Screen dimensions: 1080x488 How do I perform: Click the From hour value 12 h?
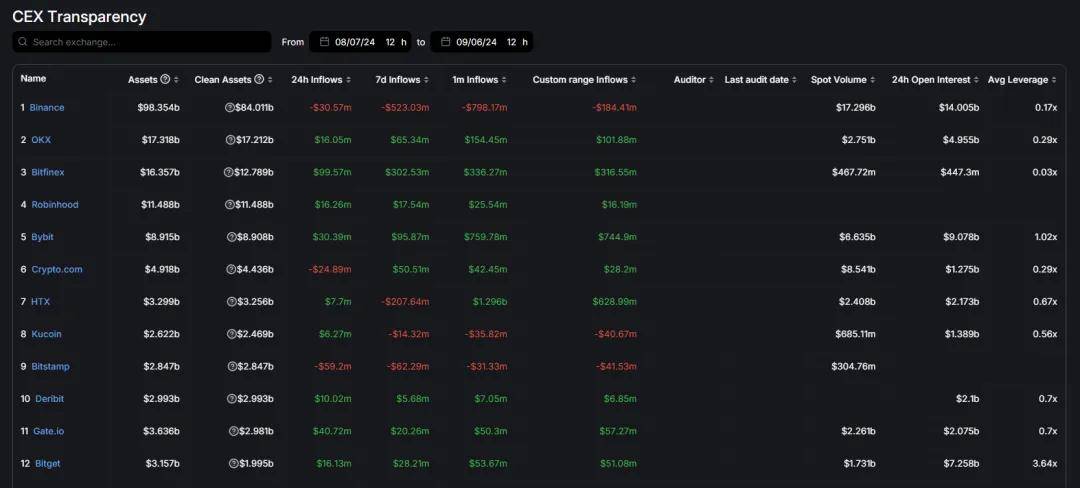395,42
